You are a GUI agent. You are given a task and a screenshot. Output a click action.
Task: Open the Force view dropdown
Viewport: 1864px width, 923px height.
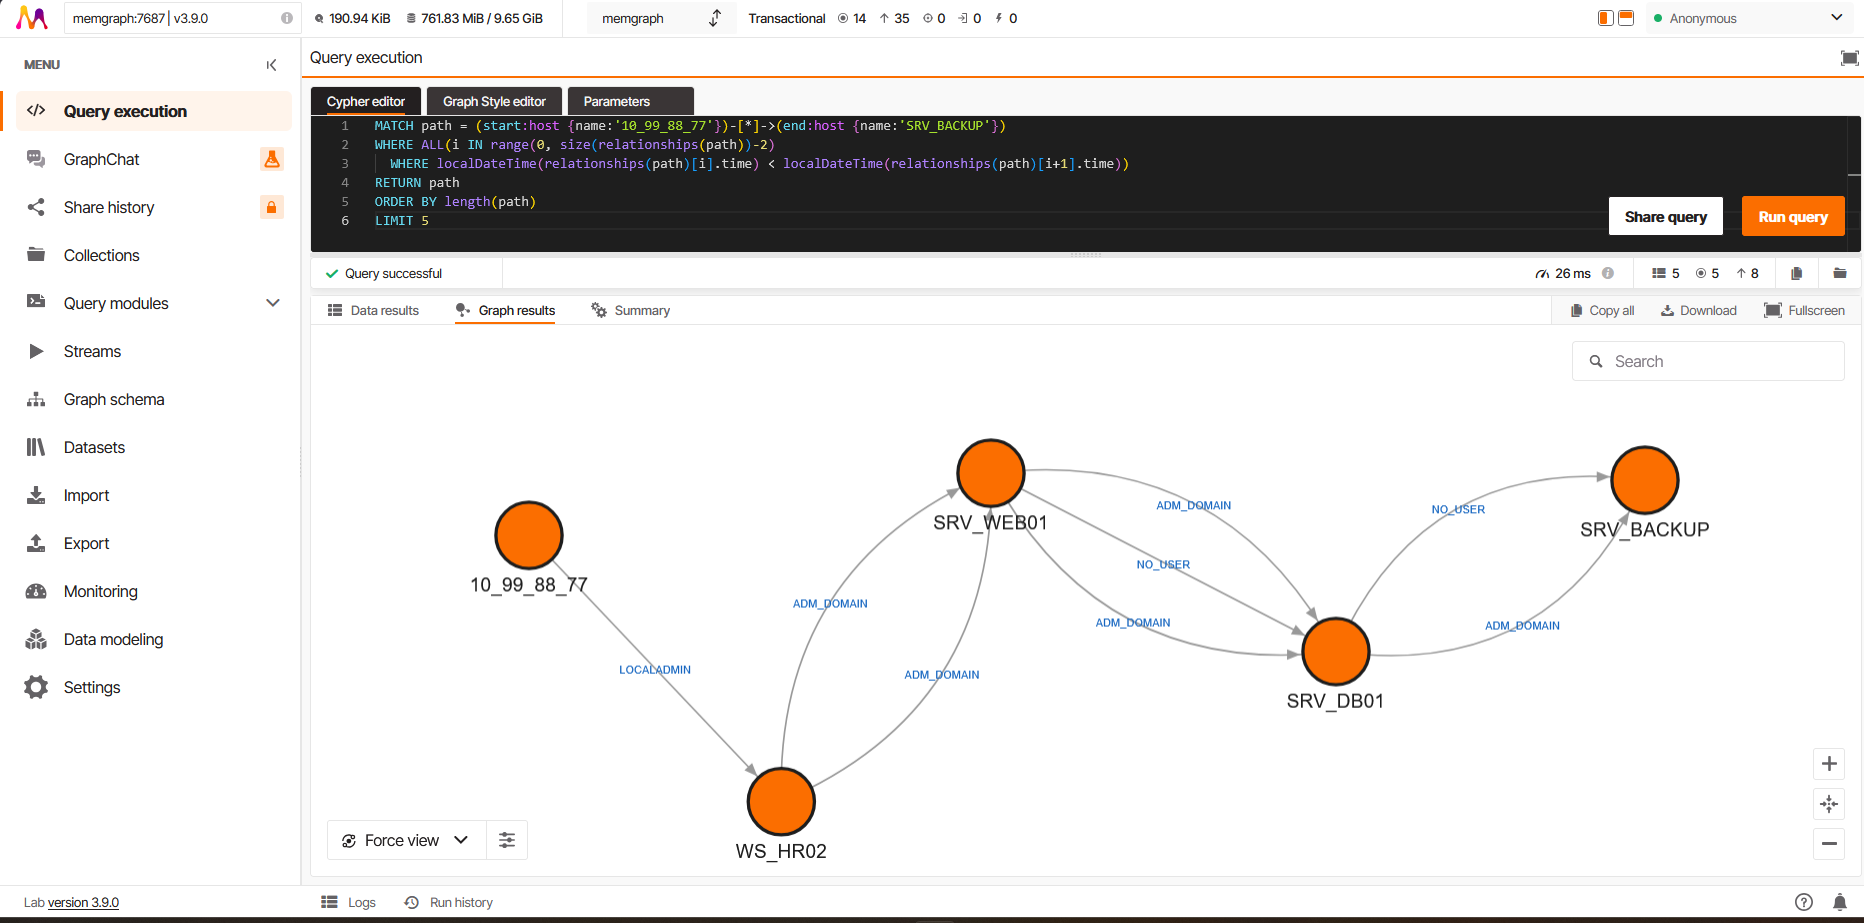405,840
